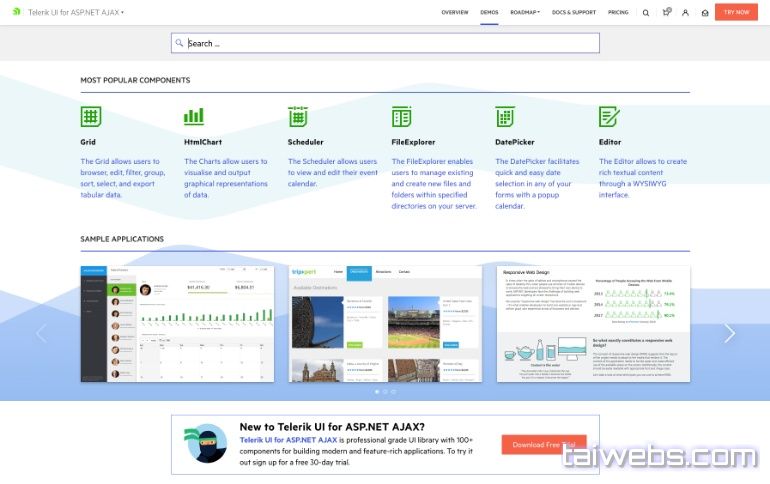Open the Responsive Web Design sample thumbnail
This screenshot has width=770, height=484.
pos(593,323)
